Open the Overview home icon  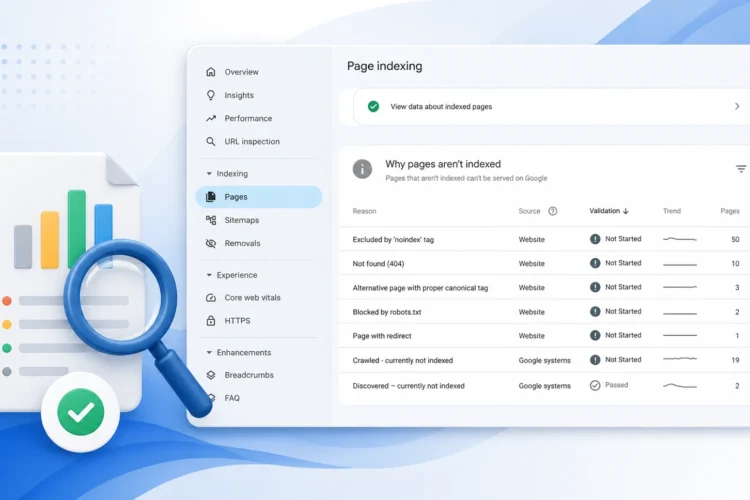210,72
